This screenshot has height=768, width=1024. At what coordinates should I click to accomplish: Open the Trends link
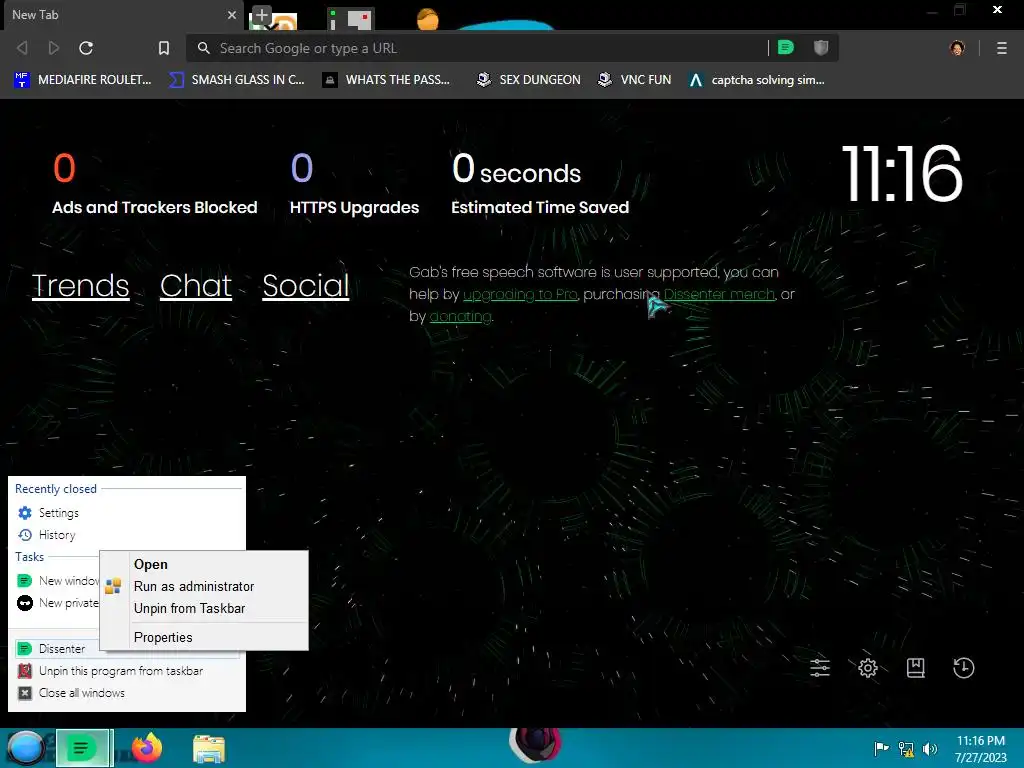point(80,286)
